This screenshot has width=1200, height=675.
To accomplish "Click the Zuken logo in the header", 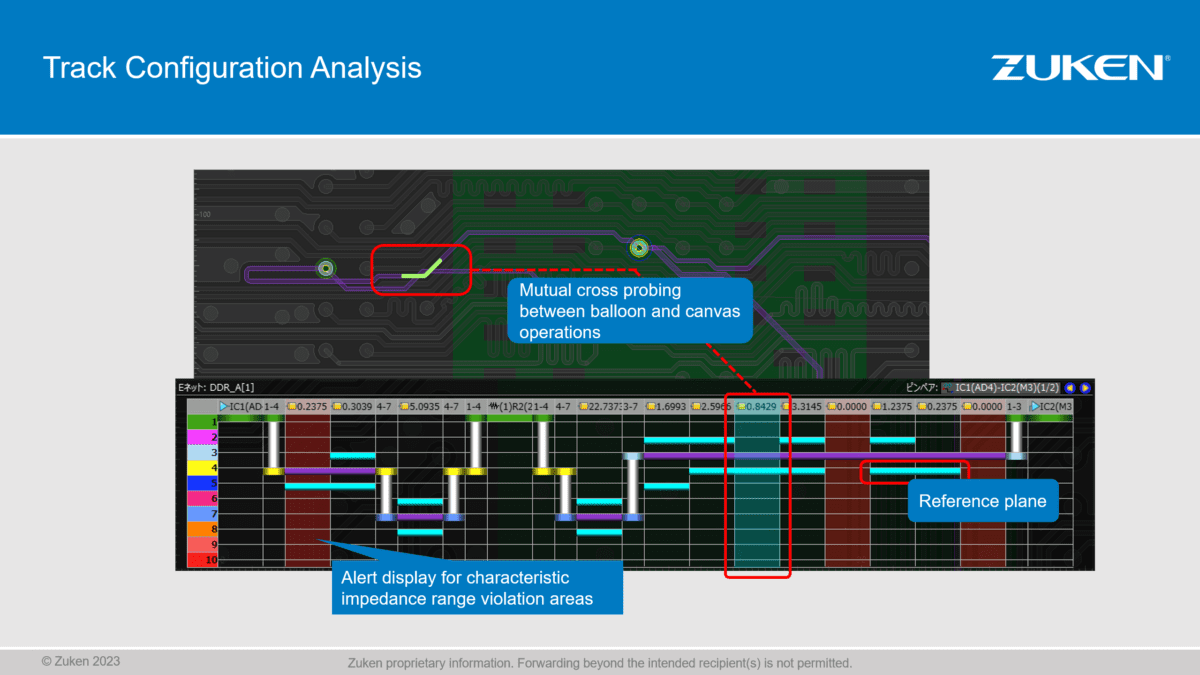I will 1079,68.
